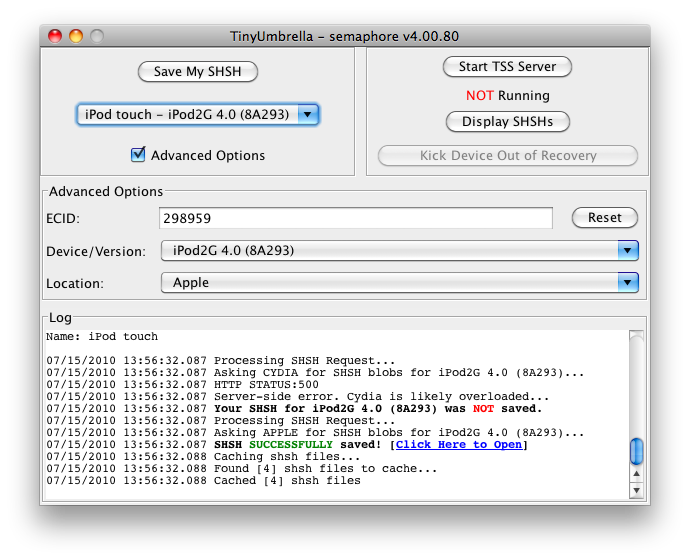
Task: Click the blue arrow of device selector
Action: pyautogui.click(x=309, y=115)
